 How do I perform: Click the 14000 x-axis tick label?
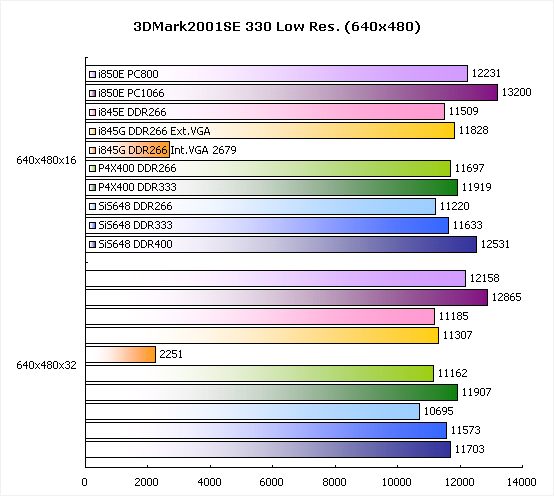click(x=521, y=482)
